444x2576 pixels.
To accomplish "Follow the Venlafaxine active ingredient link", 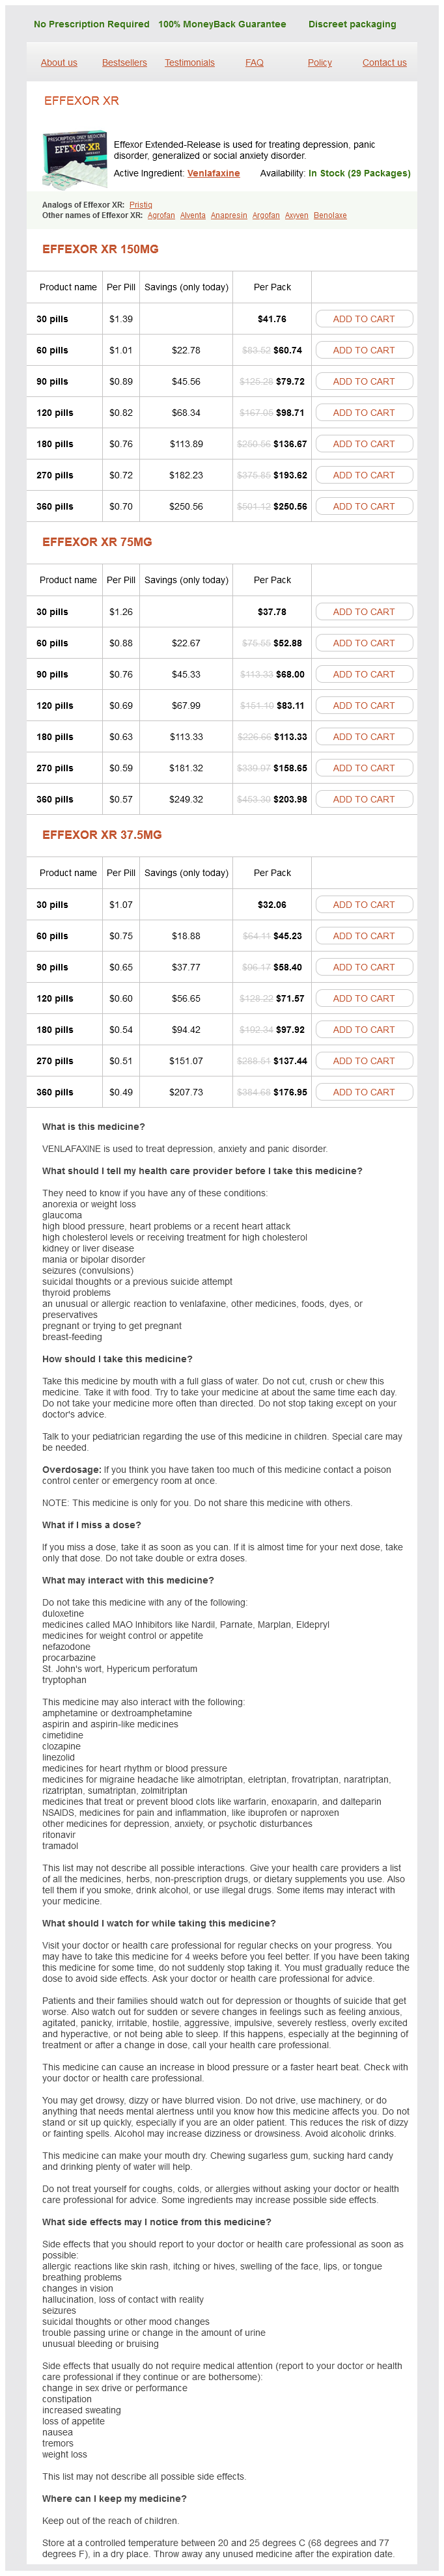I will click(x=213, y=174).
